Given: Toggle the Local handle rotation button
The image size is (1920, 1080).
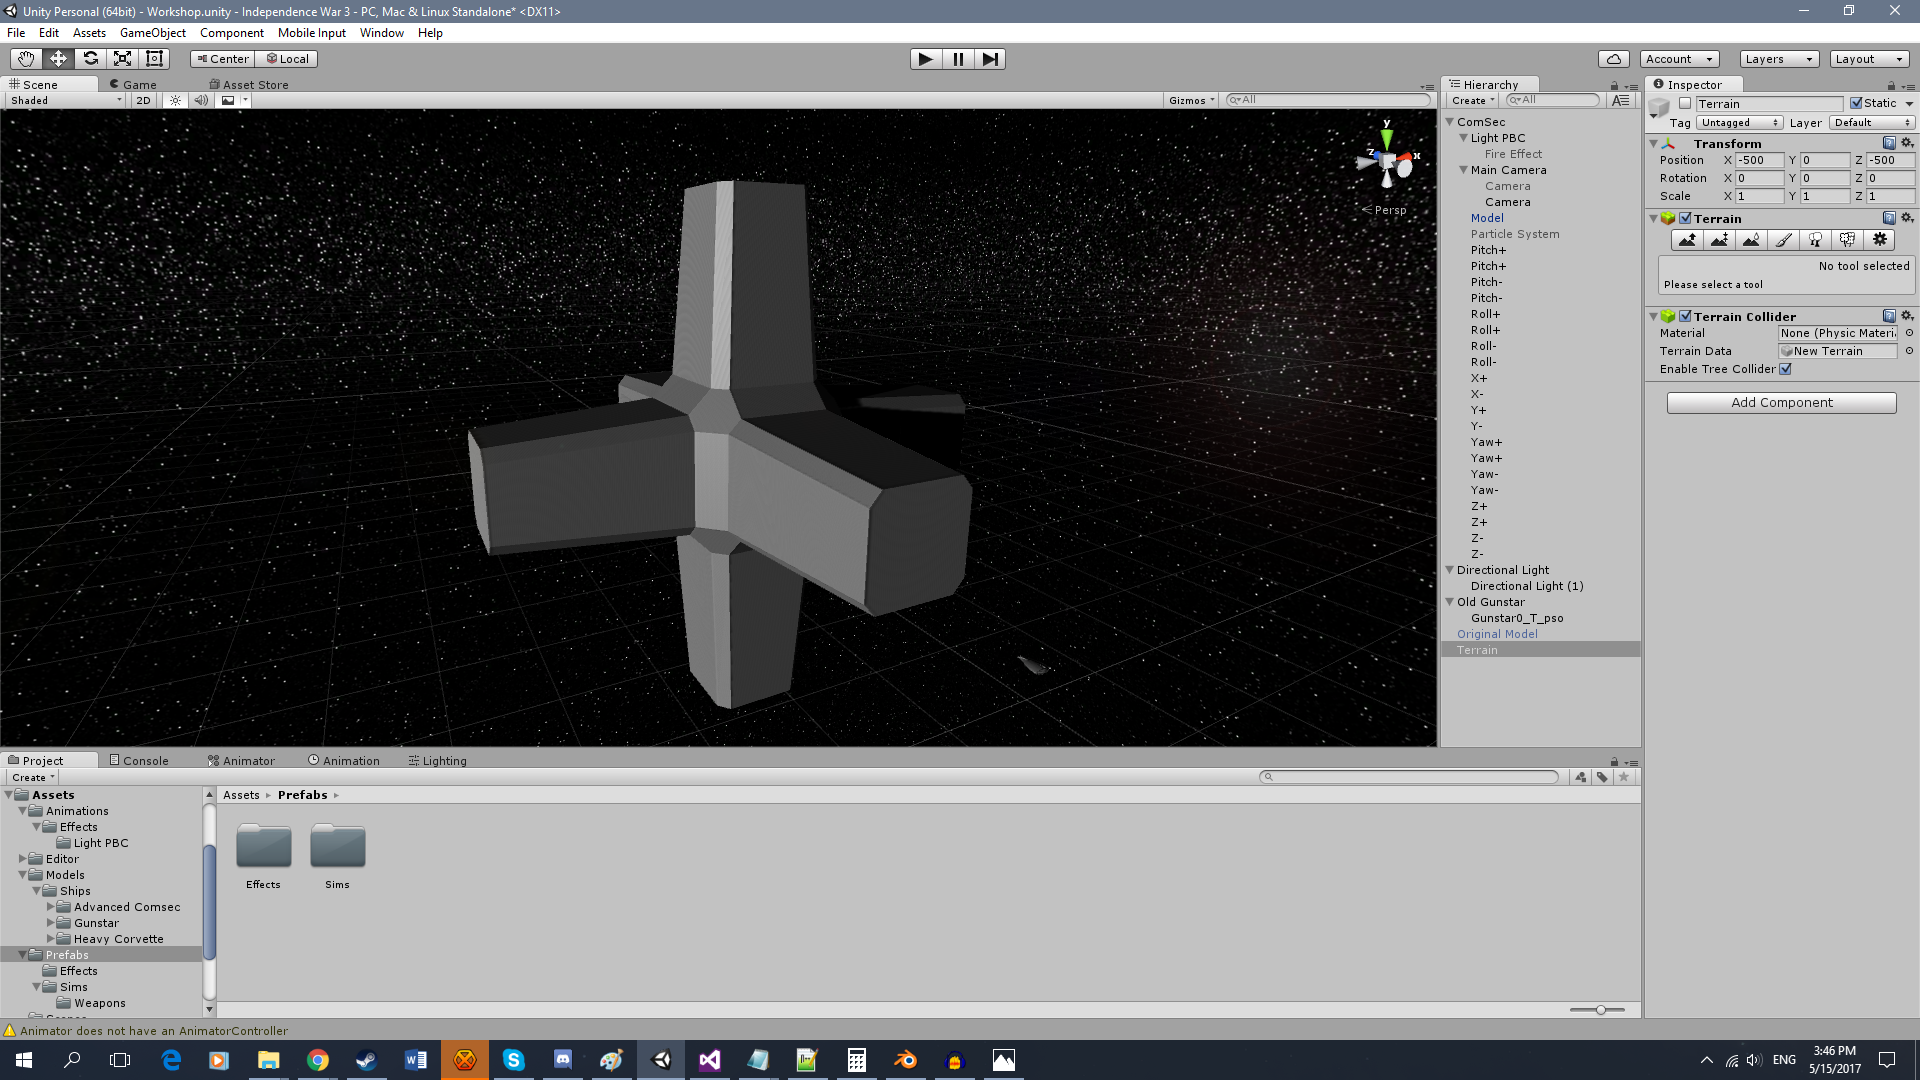Looking at the screenshot, I should [287, 59].
